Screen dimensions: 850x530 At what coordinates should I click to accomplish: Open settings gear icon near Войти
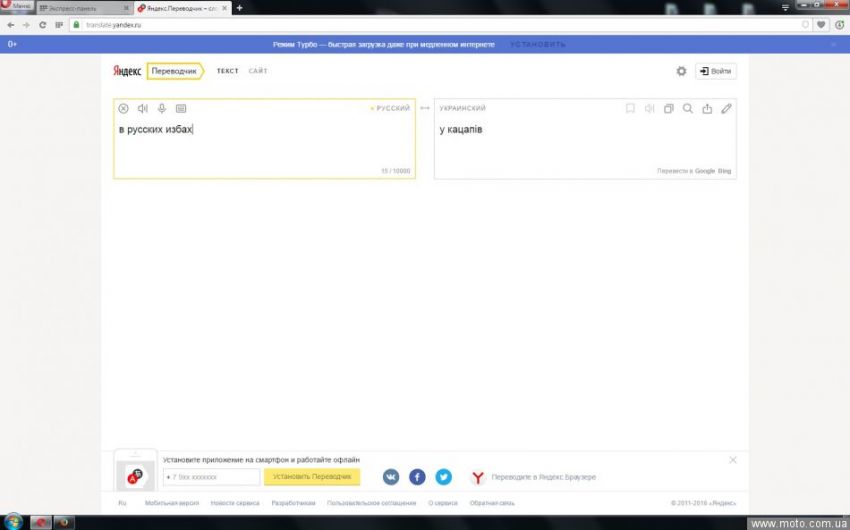tap(681, 71)
